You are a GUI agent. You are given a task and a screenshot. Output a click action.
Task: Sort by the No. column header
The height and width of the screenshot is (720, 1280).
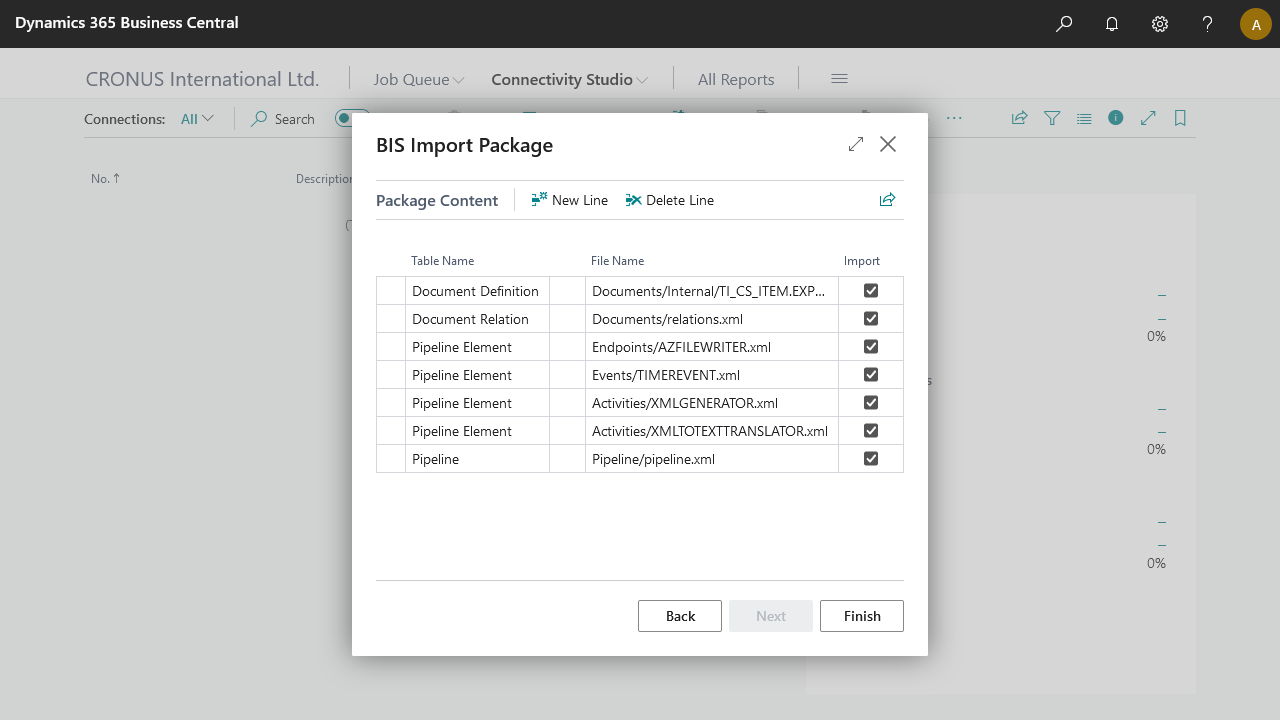pyautogui.click(x=105, y=179)
